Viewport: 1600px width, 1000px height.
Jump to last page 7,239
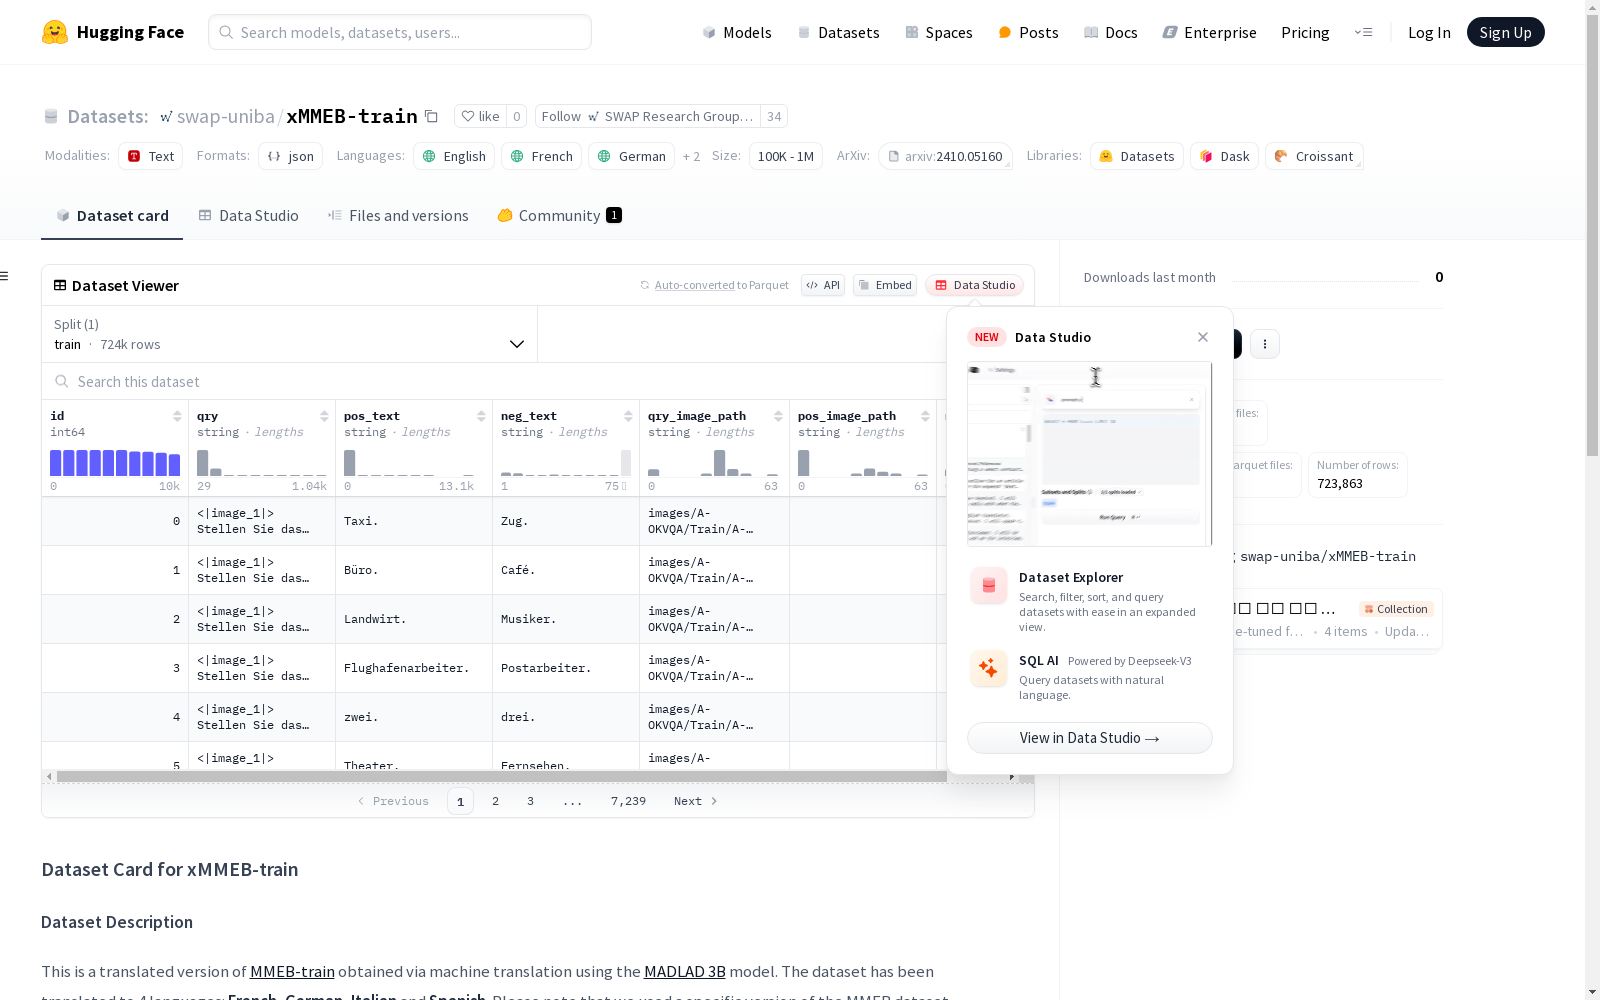(x=628, y=801)
